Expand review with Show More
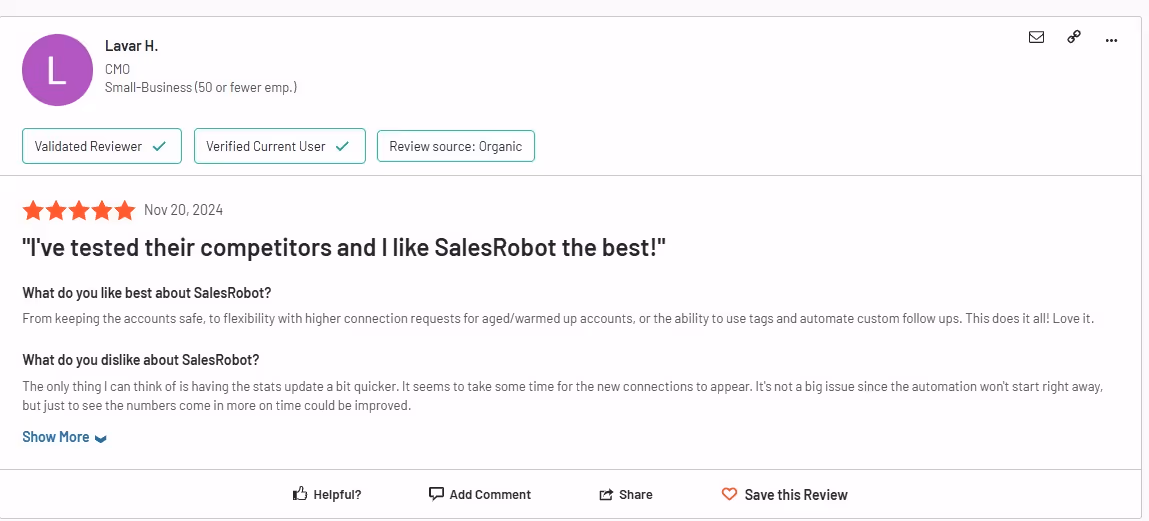This screenshot has width=1149, height=521. point(64,437)
